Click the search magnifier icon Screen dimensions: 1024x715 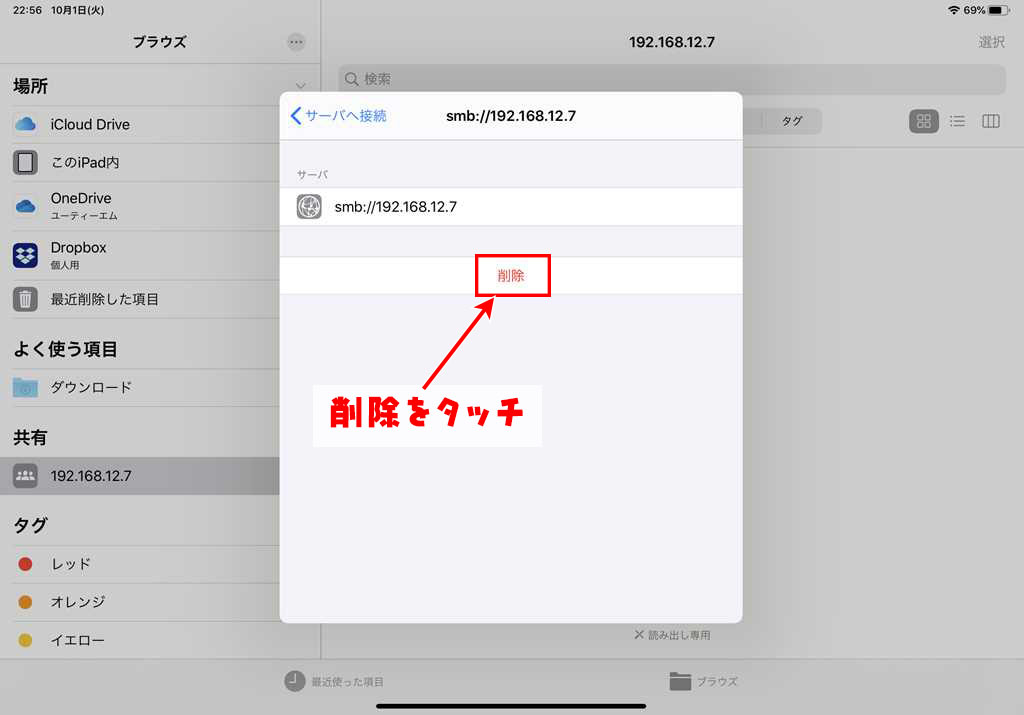(351, 79)
